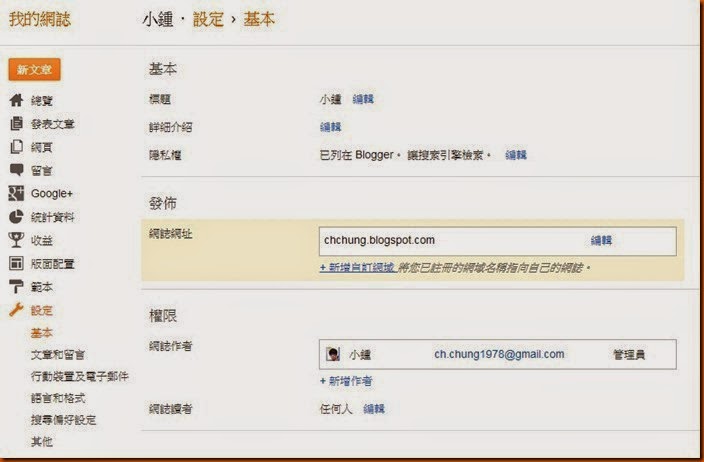Go to 網頁 pages section
The image size is (704, 462).
[x=42, y=147]
